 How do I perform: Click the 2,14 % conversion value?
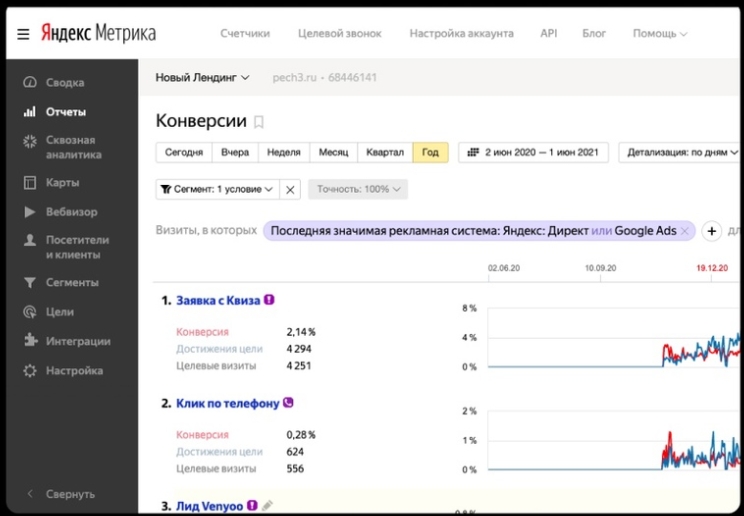click(301, 332)
